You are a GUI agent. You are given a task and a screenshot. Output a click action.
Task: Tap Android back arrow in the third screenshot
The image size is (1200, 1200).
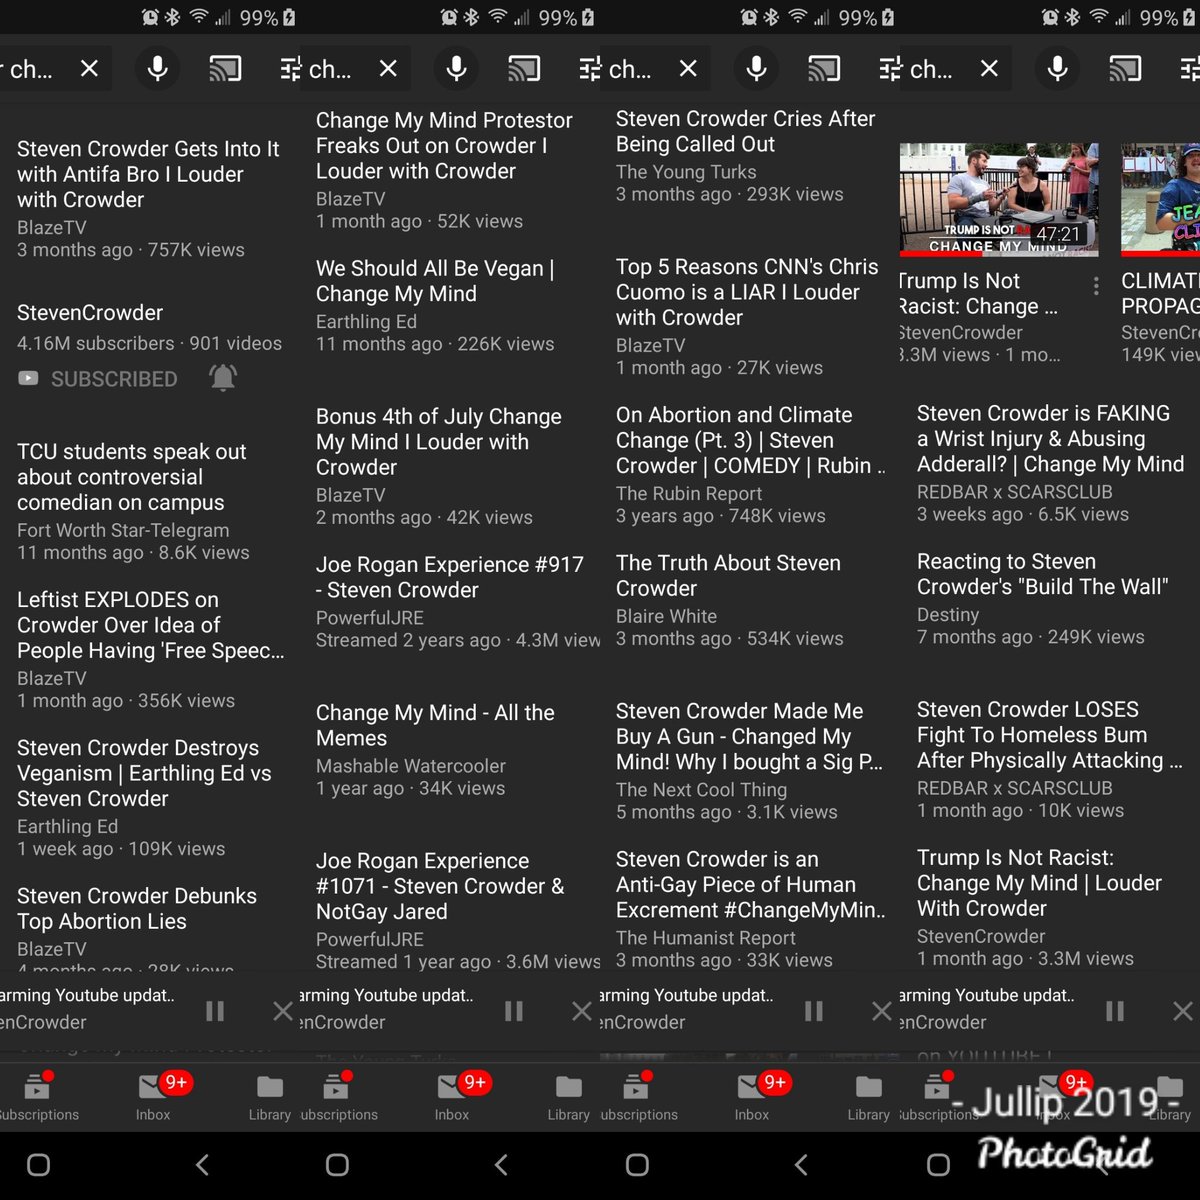coord(801,1164)
